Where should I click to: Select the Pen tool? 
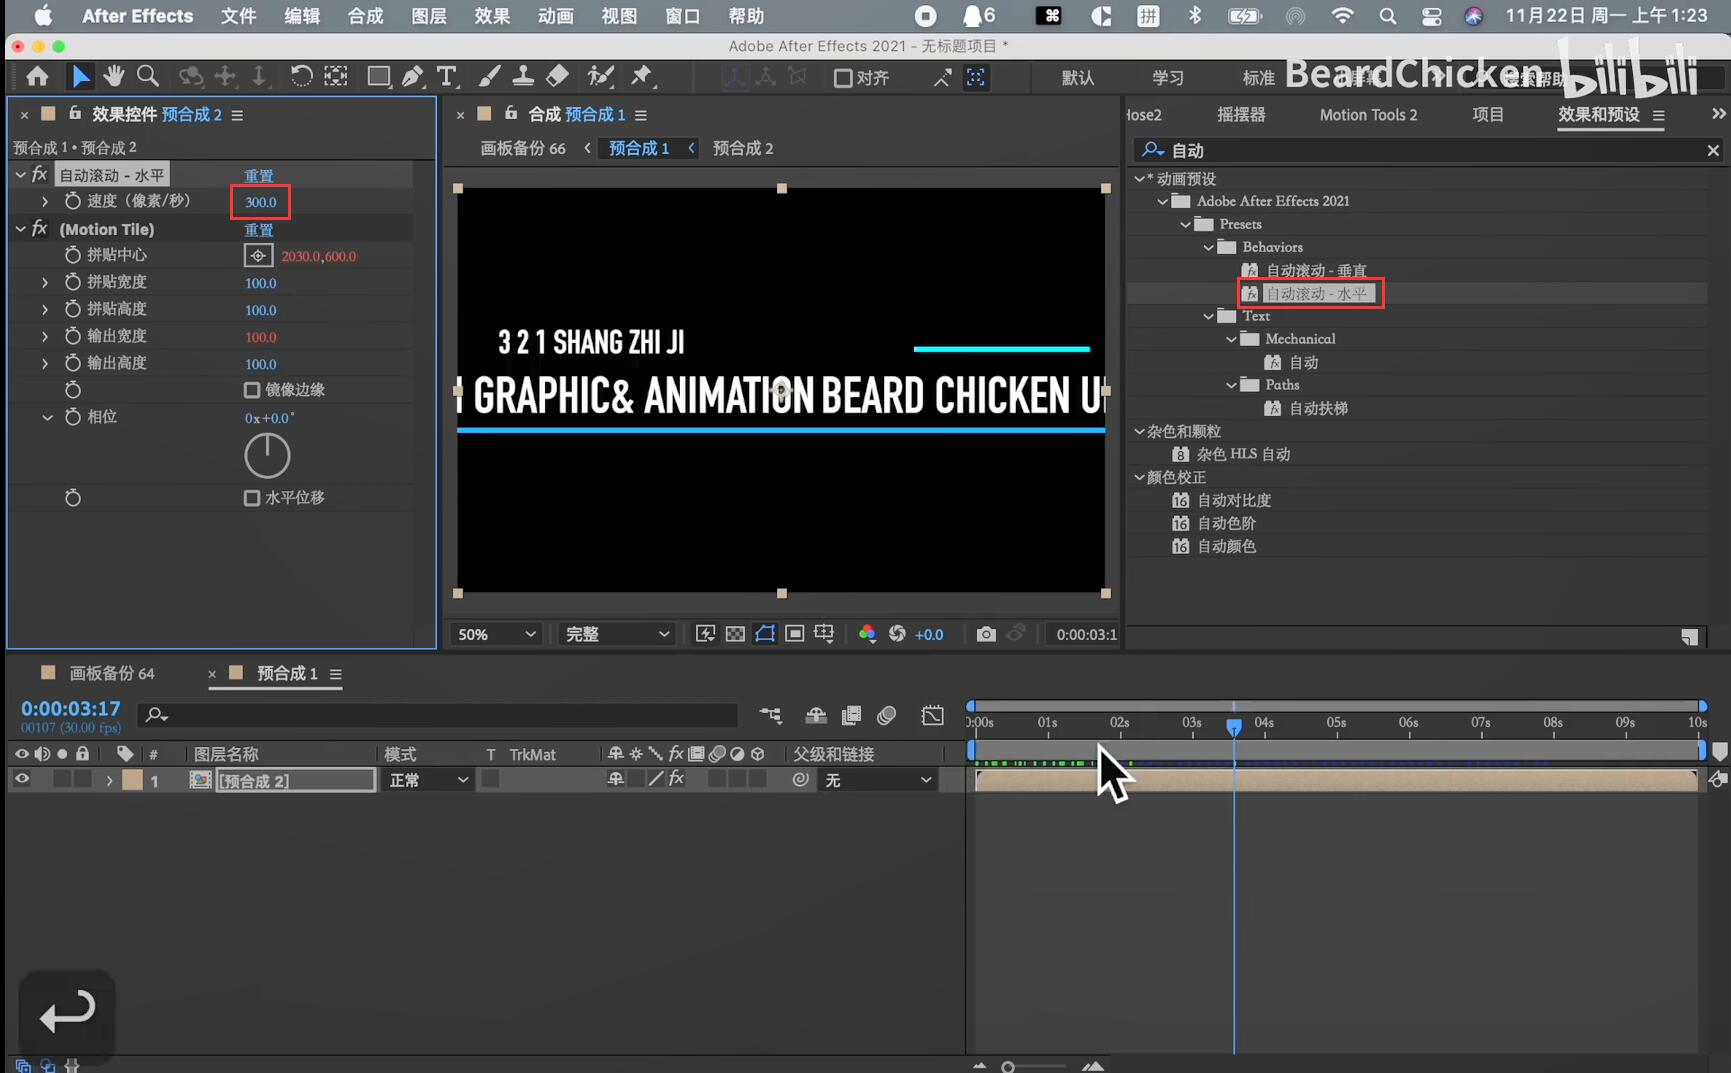[x=412, y=76]
